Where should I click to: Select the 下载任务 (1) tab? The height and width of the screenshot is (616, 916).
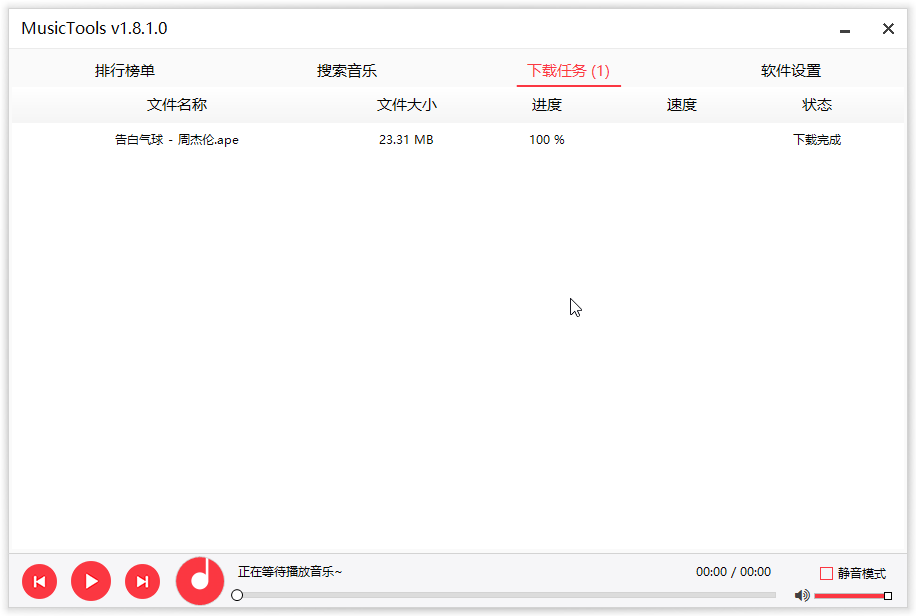[x=568, y=71]
